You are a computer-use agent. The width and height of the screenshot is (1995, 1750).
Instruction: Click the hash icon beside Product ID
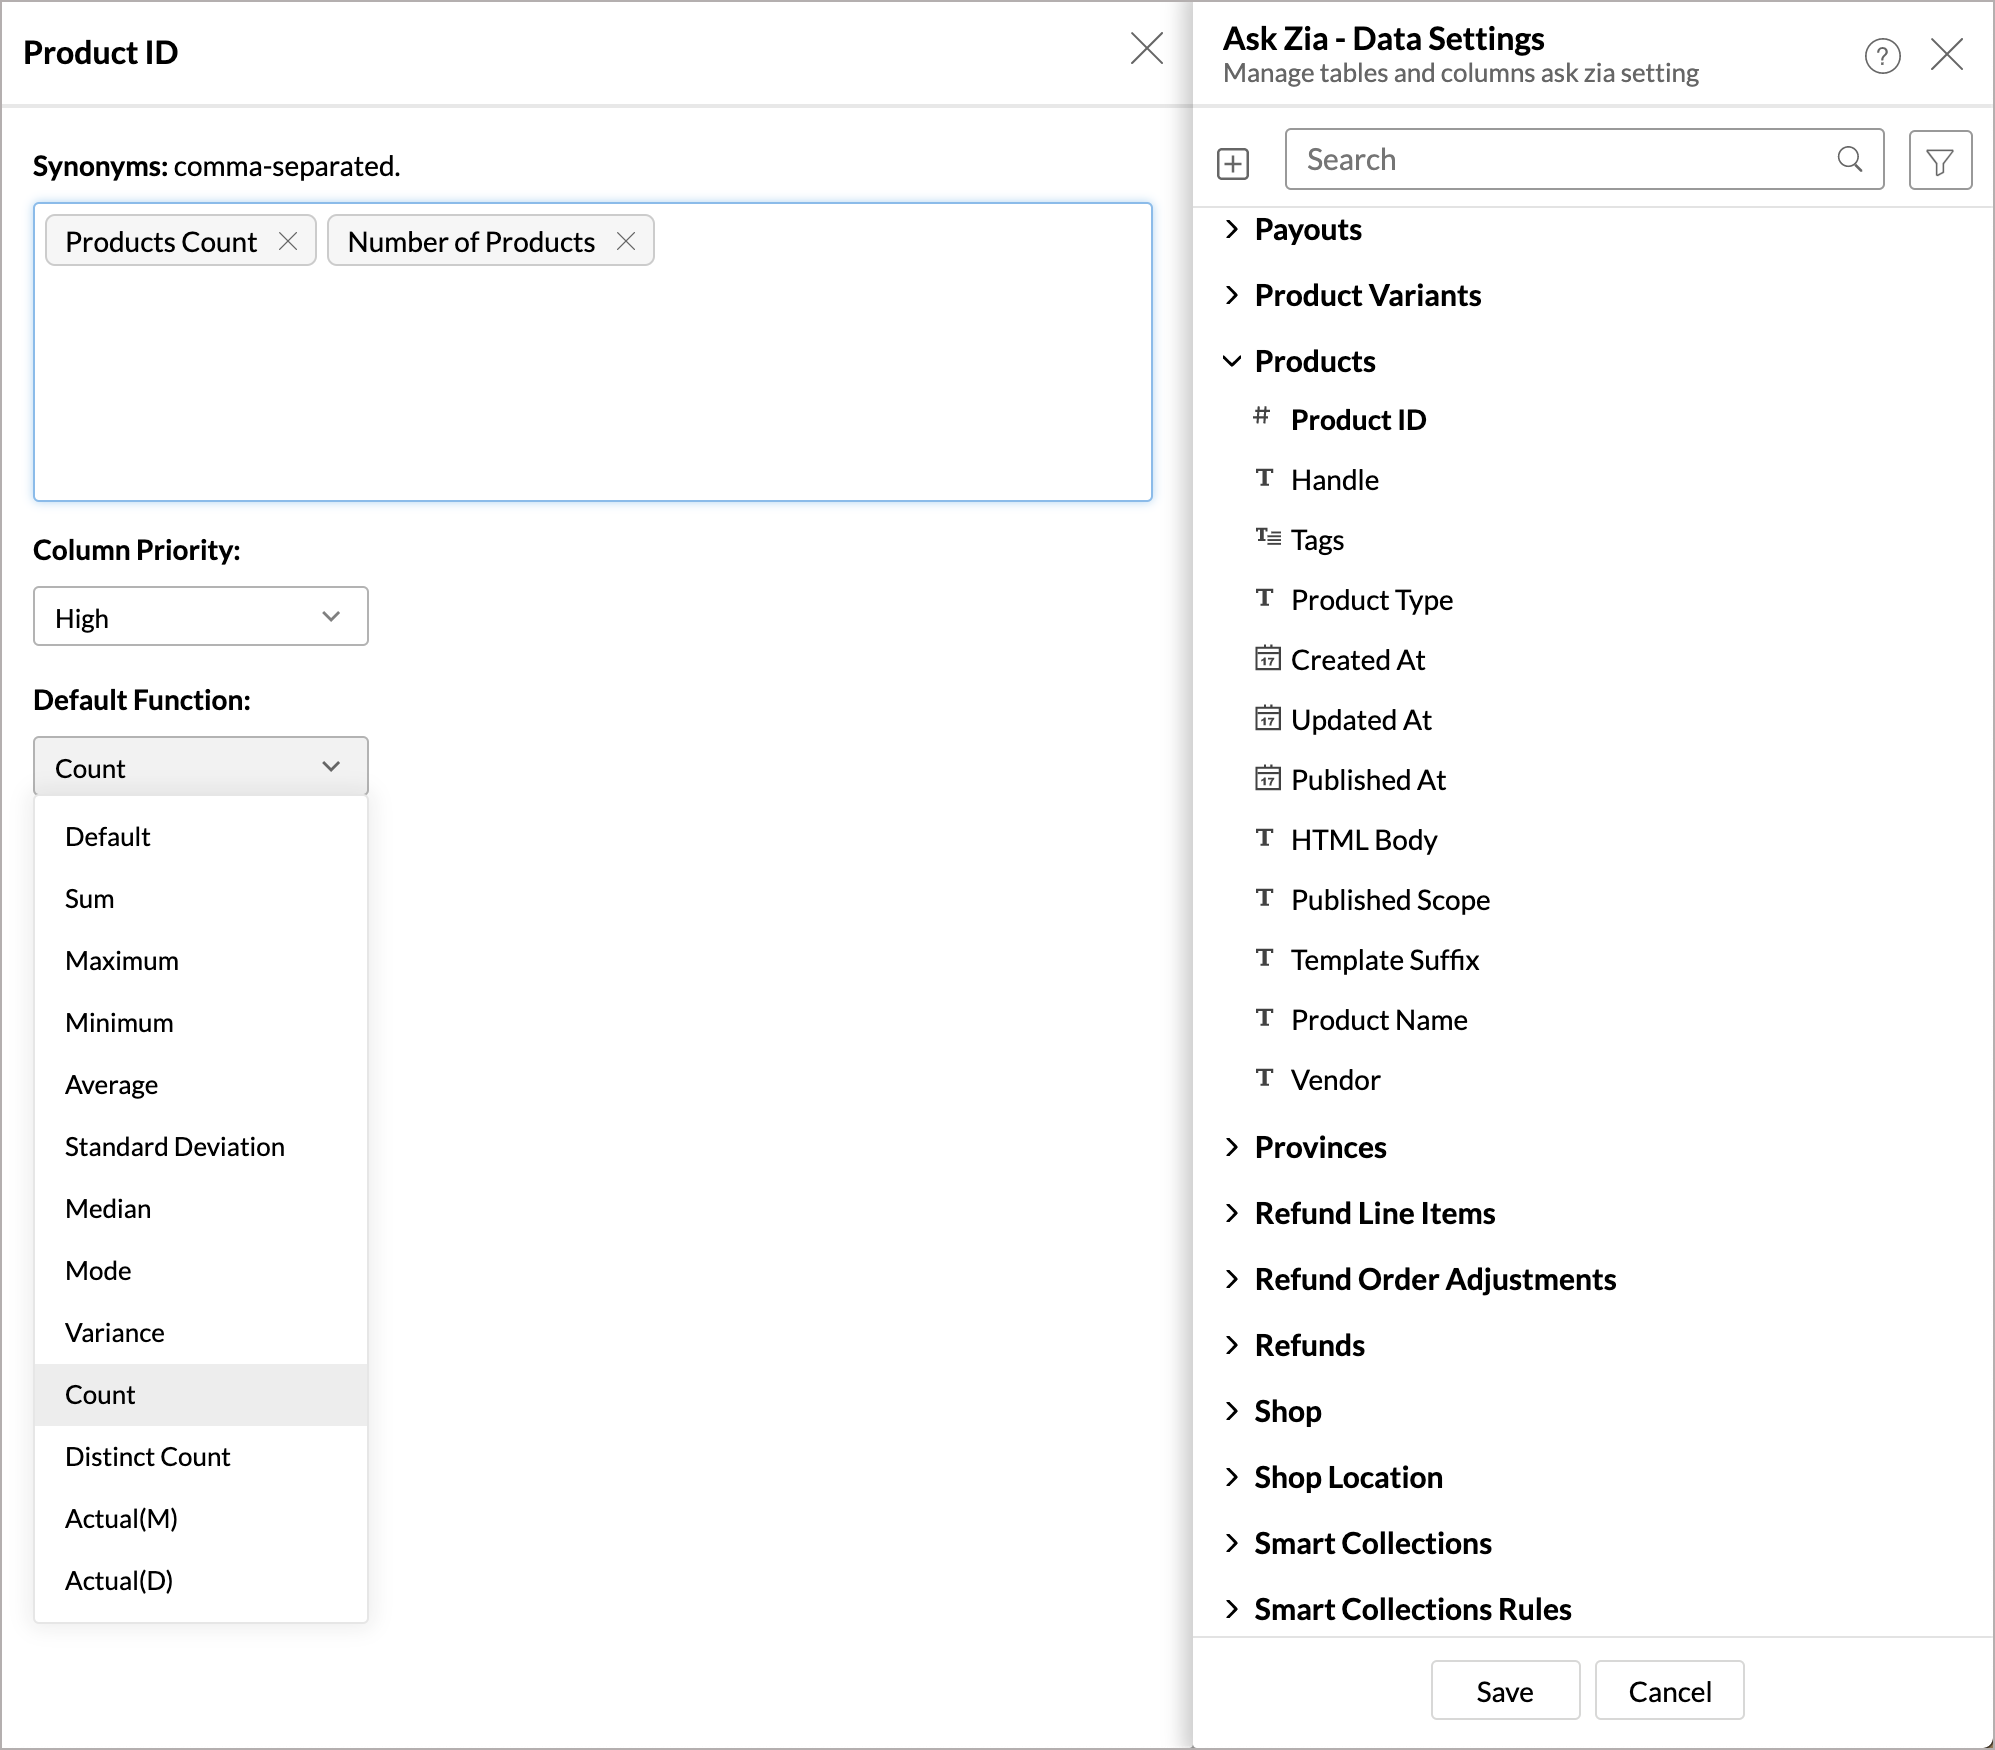[x=1262, y=416]
